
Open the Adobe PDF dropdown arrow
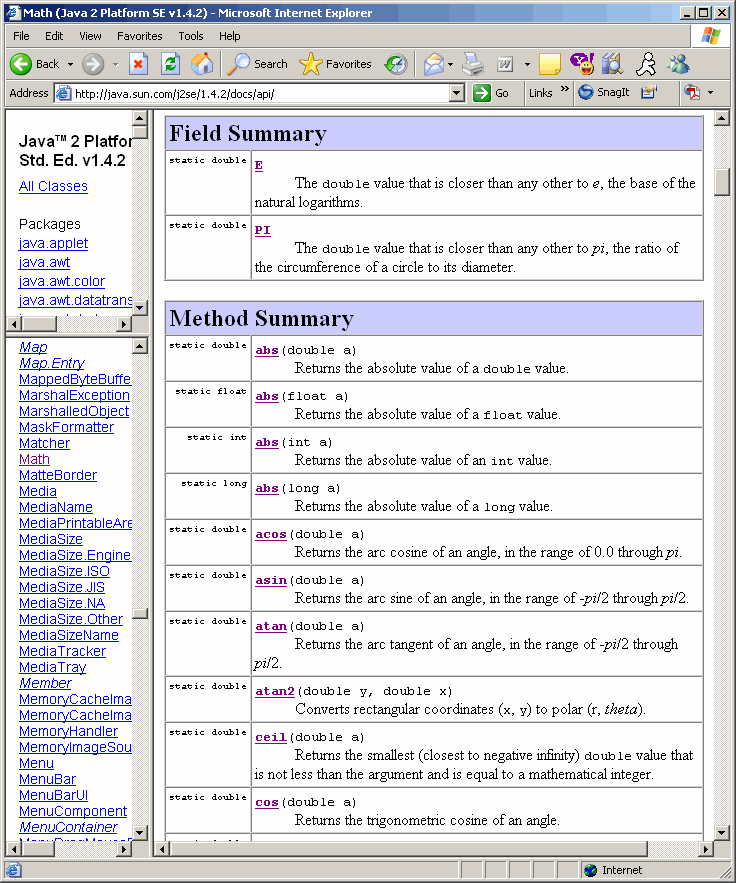(711, 92)
